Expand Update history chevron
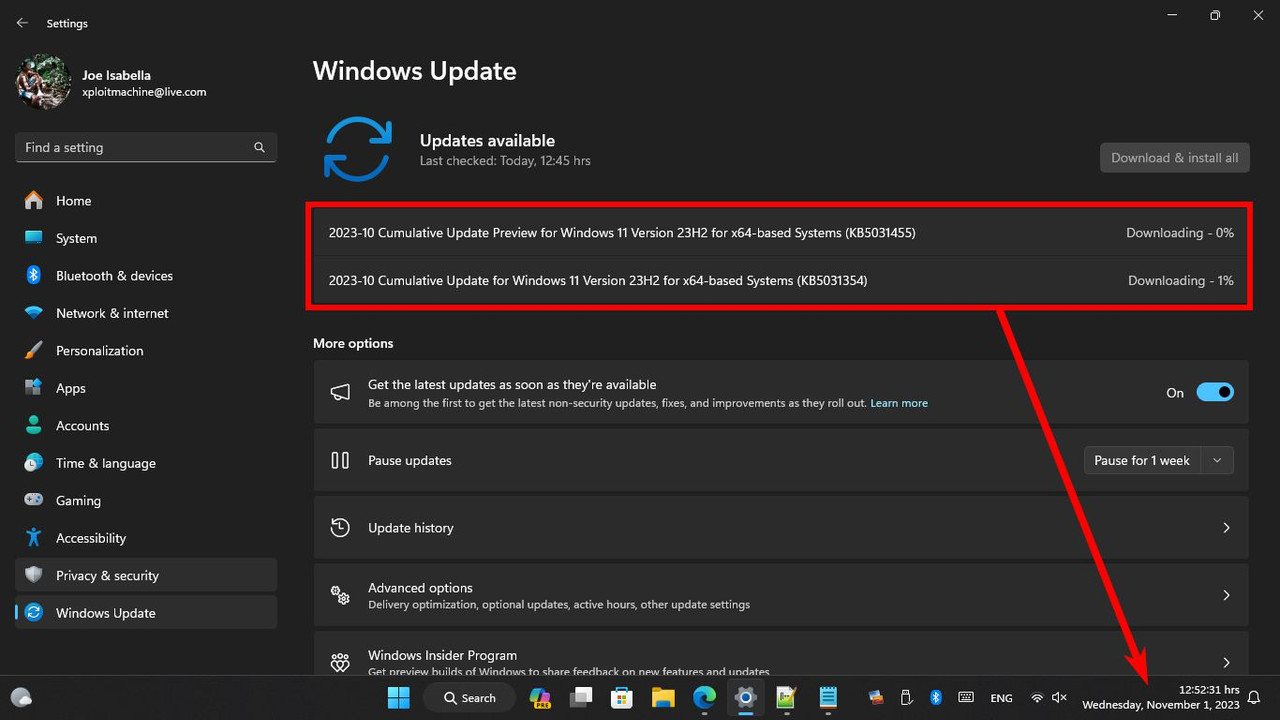This screenshot has height=720, width=1280. [x=1227, y=527]
